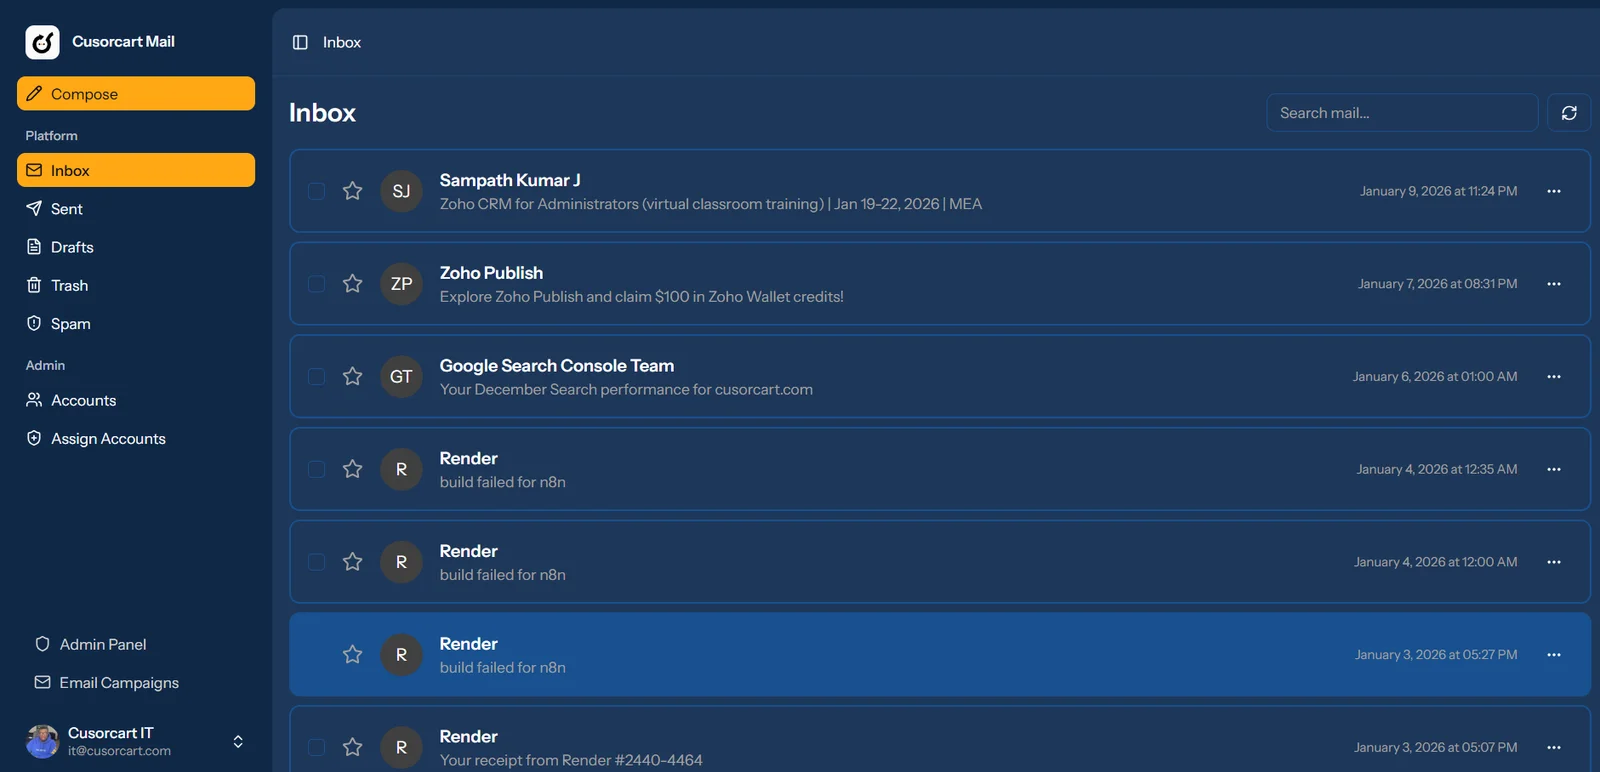The width and height of the screenshot is (1600, 772).
Task: Click the Compose button
Action: 136,94
